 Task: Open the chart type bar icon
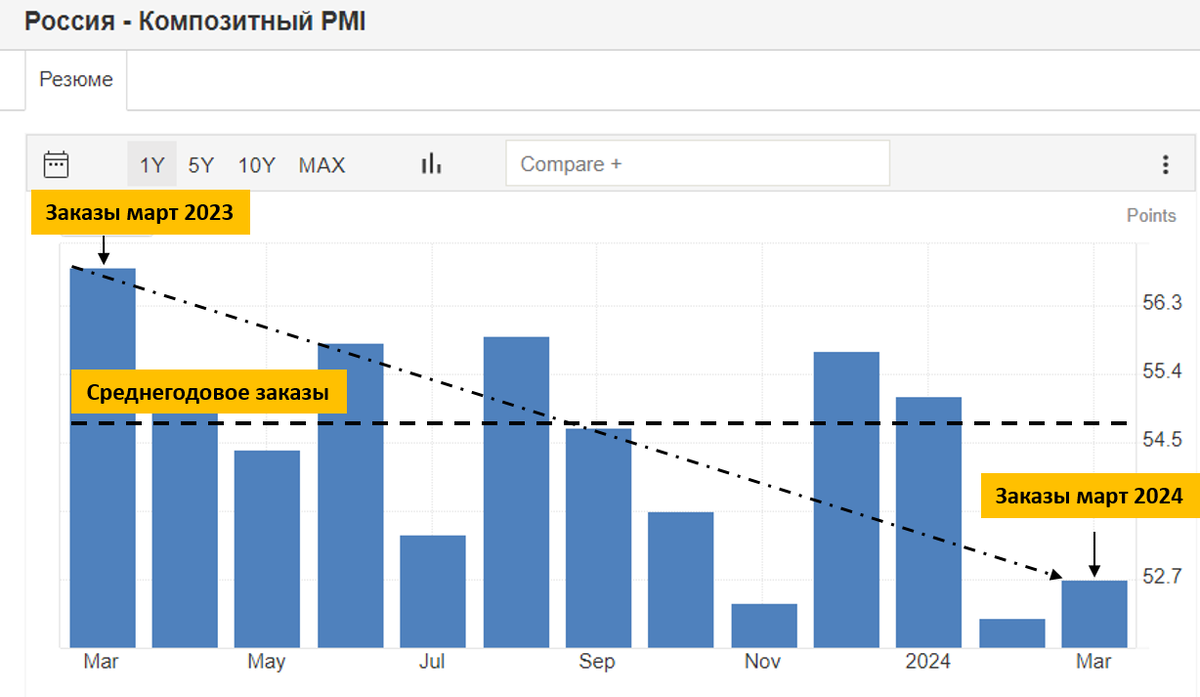[431, 163]
